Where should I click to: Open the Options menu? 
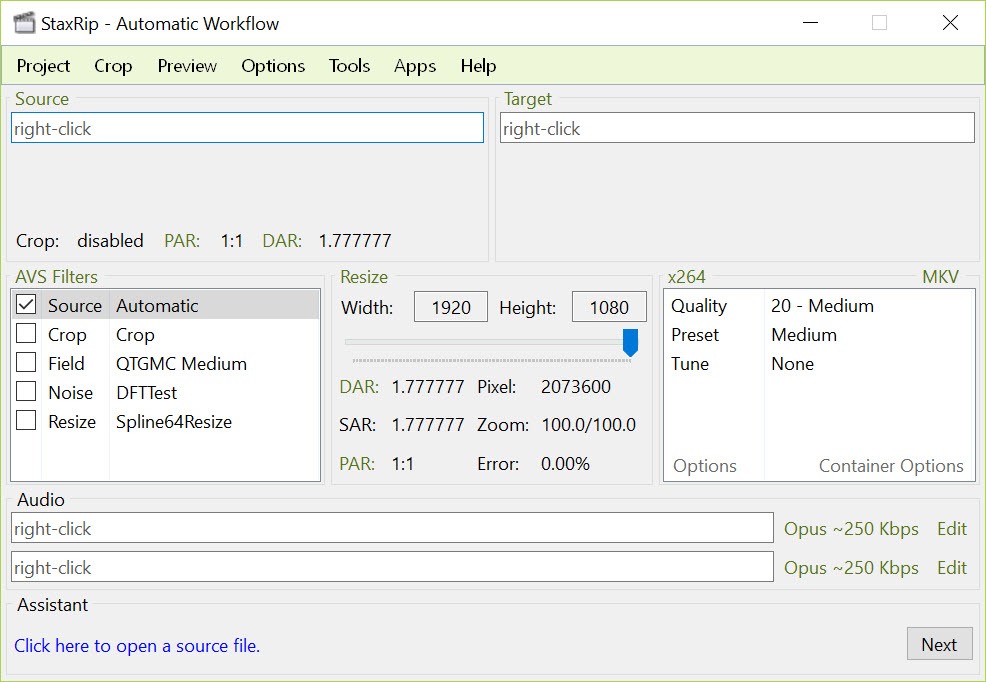coord(273,66)
